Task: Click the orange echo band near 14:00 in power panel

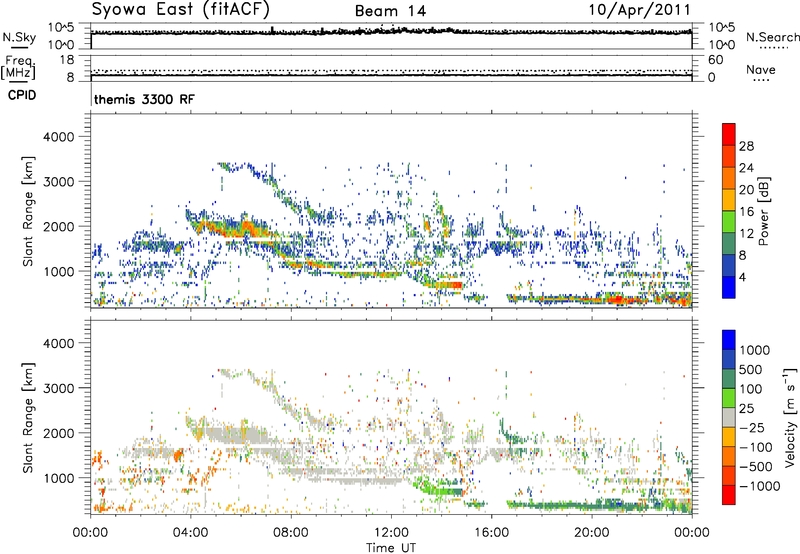Action: [x=447, y=285]
